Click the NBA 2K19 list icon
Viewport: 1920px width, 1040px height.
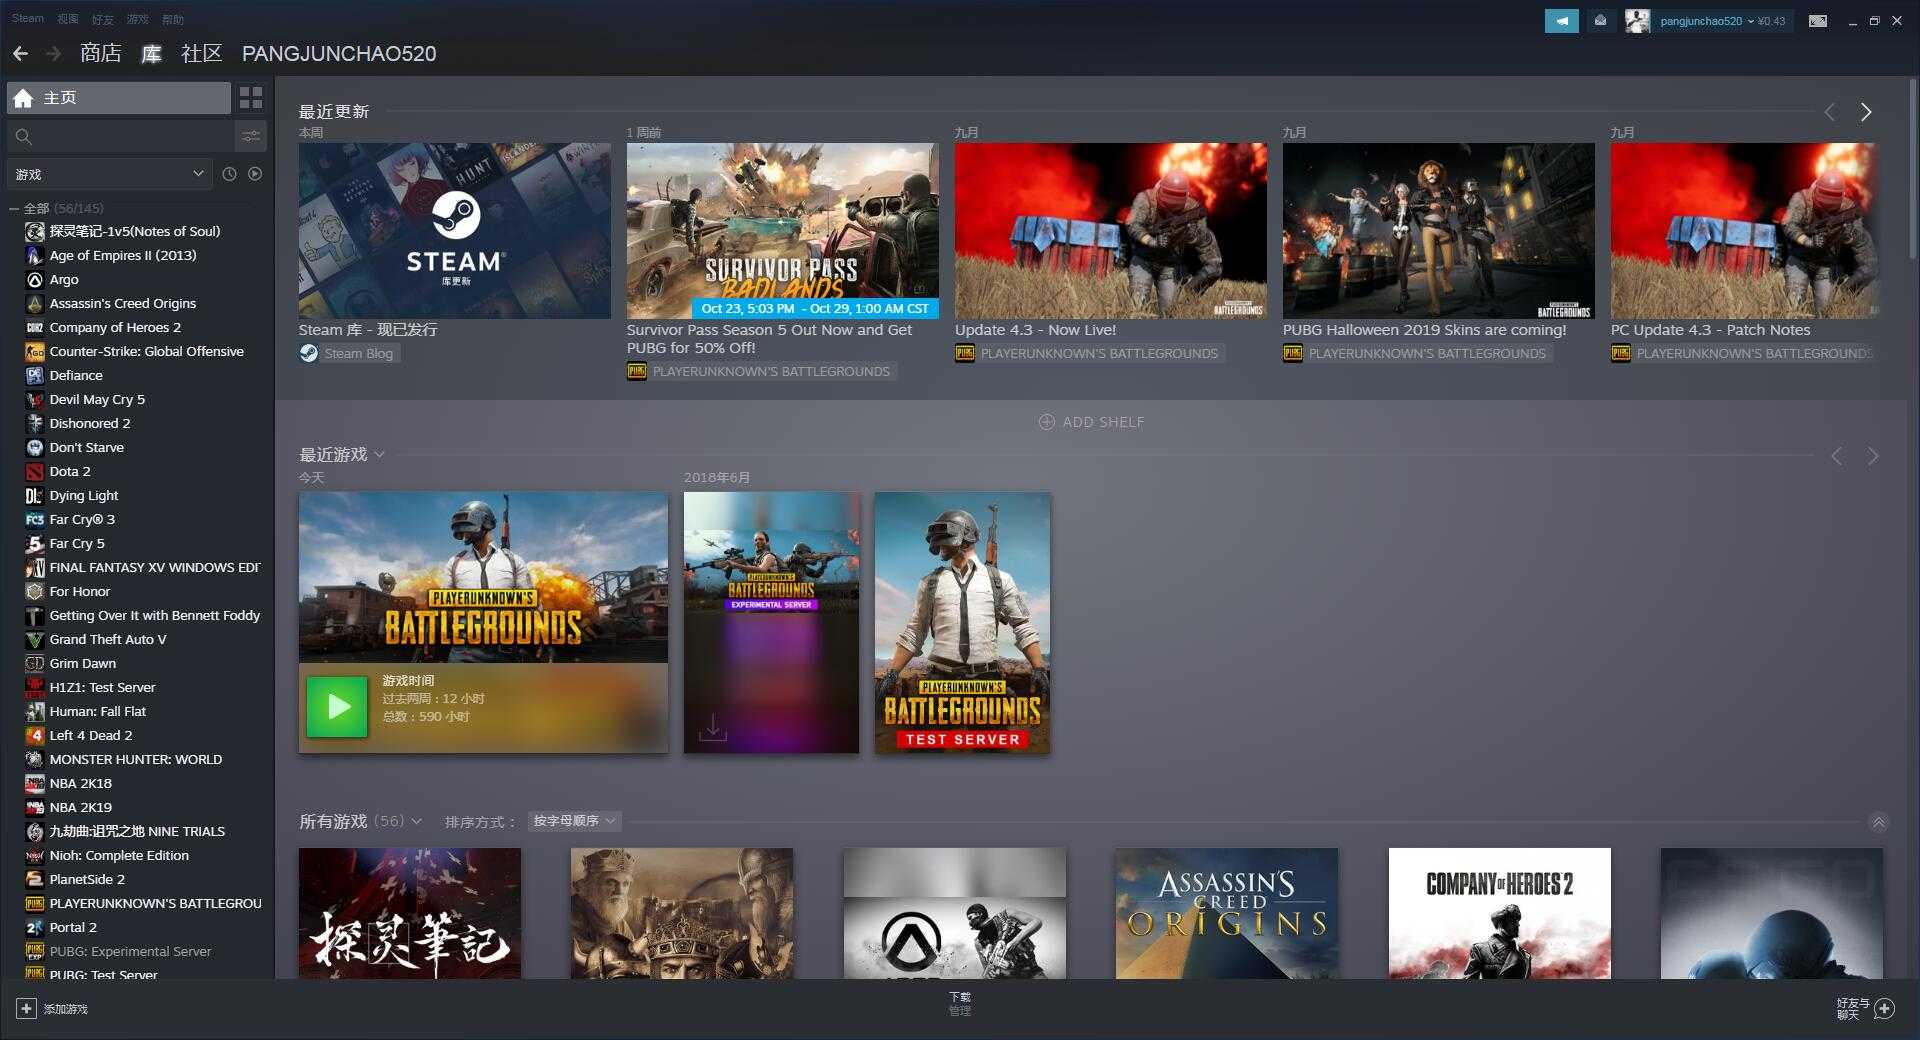click(35, 808)
